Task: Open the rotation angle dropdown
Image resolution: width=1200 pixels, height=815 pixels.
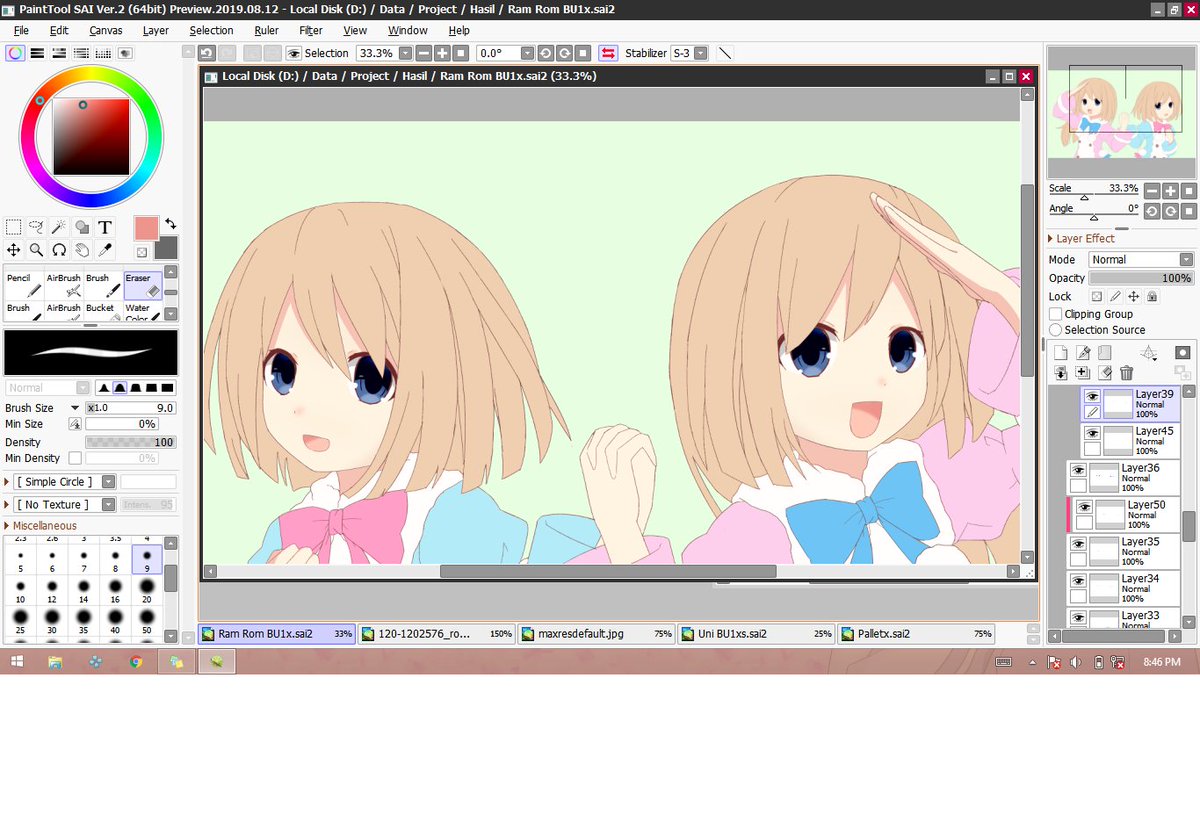Action: point(528,53)
